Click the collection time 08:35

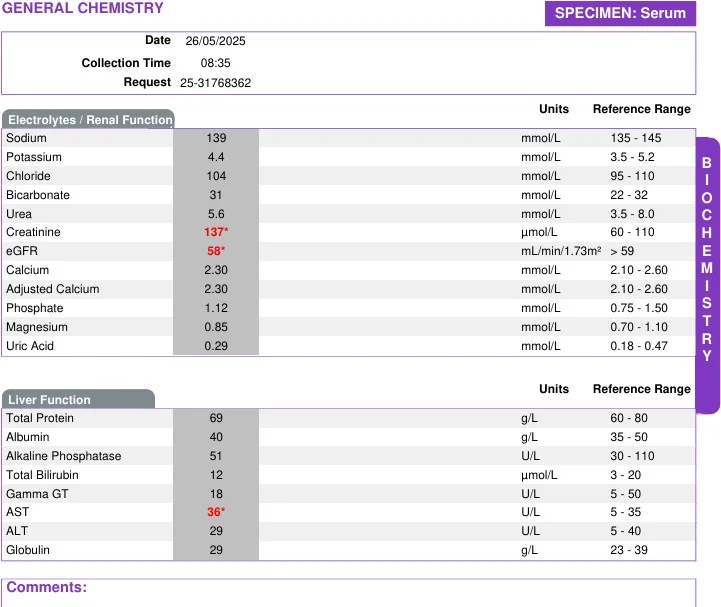point(215,62)
